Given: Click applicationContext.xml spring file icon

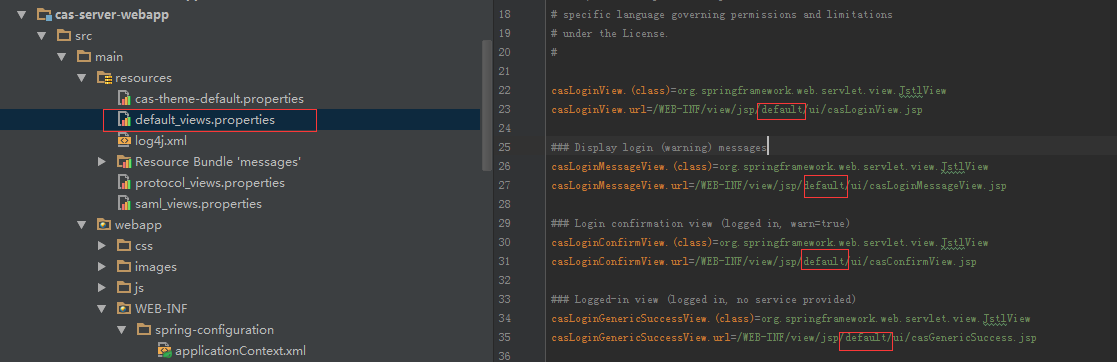Looking at the screenshot, I should pos(165,351).
